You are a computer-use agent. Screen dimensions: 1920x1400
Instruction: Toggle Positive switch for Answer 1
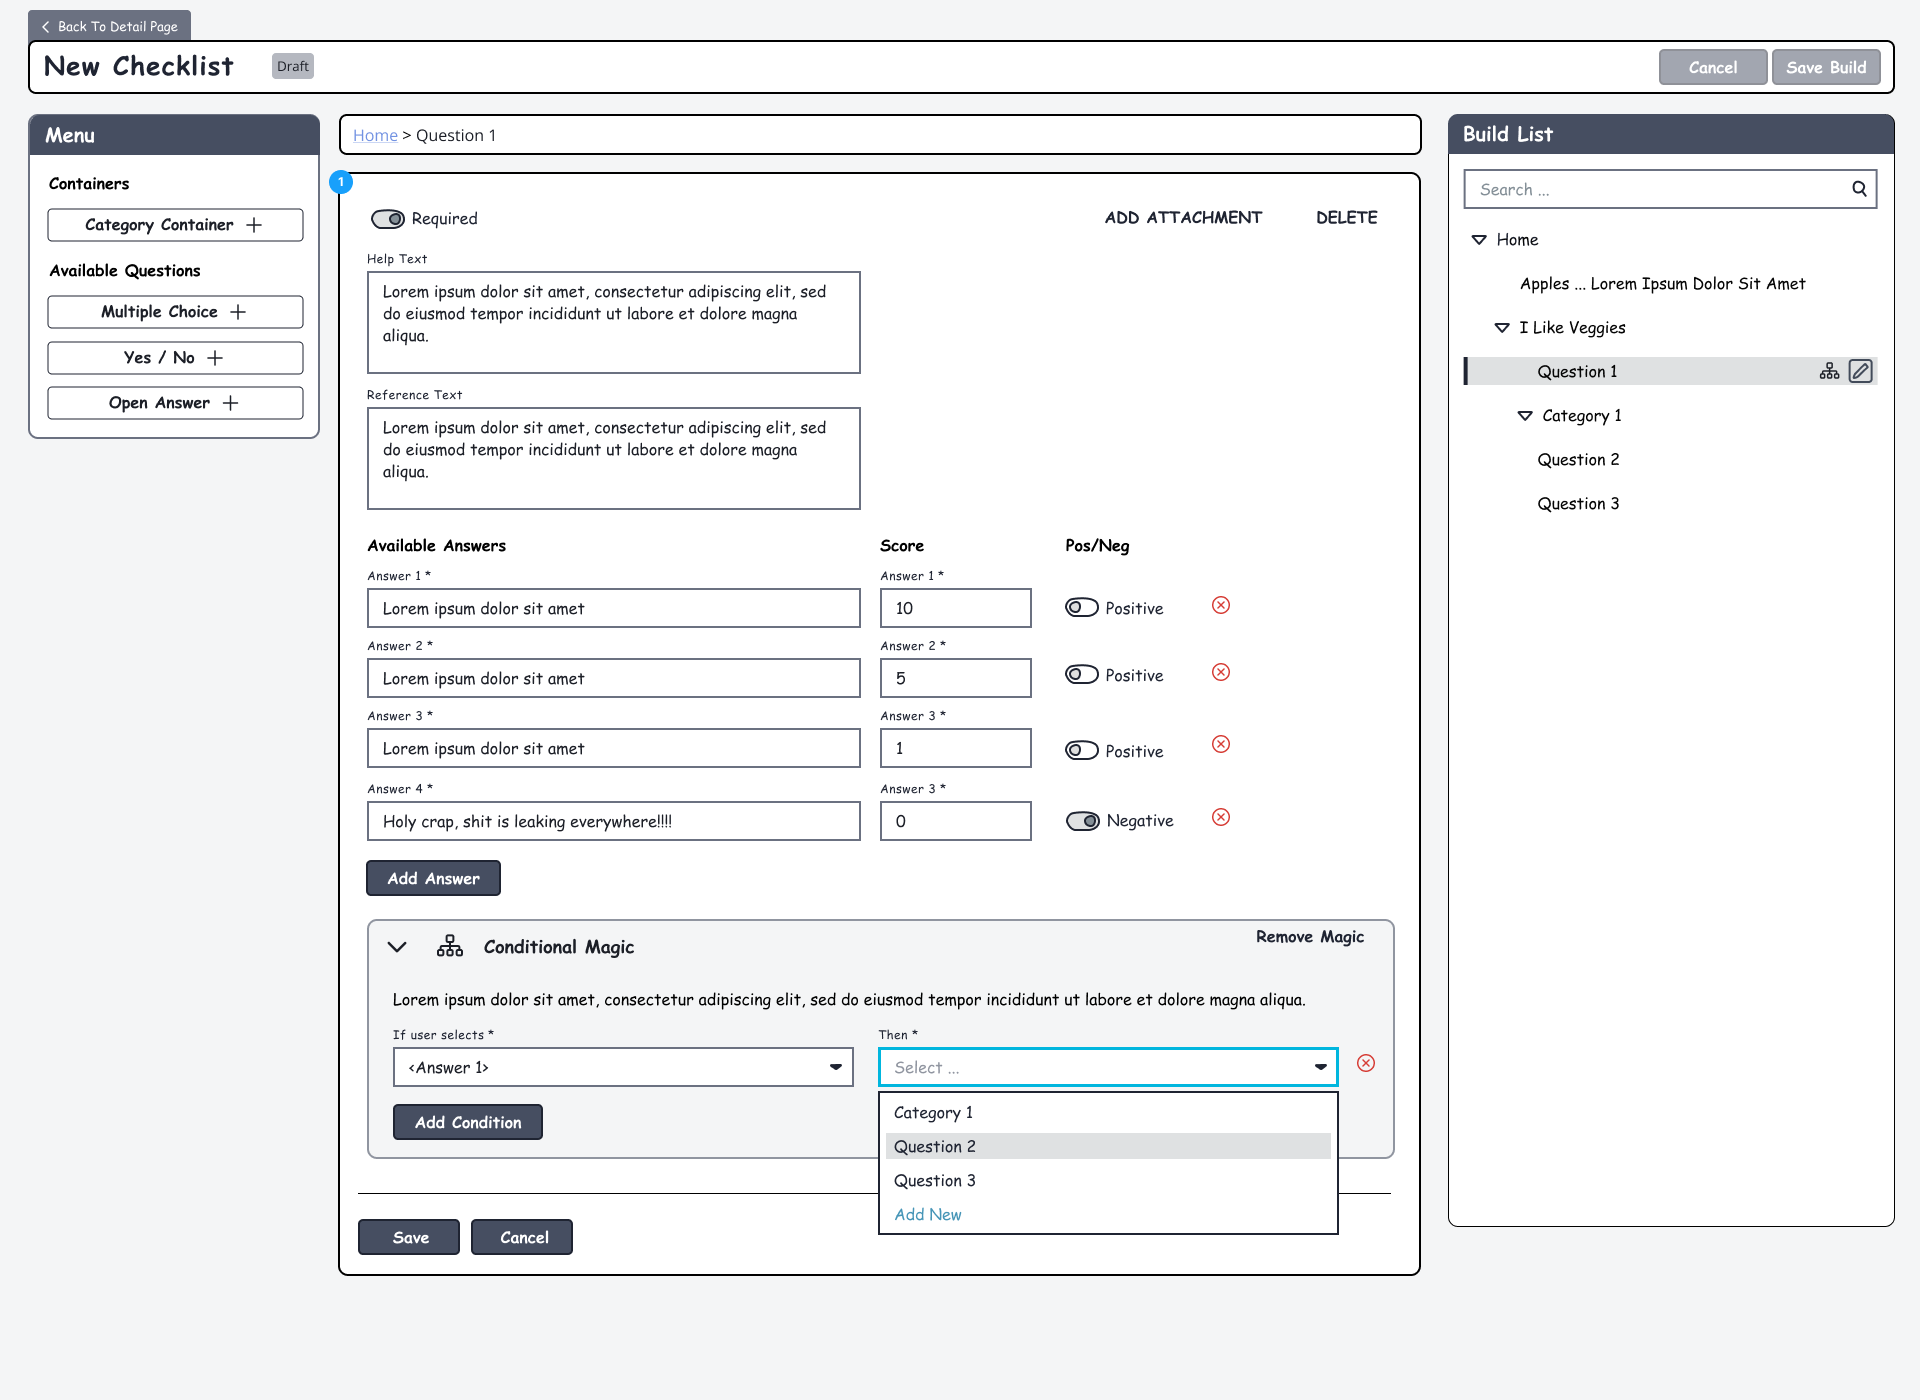(1082, 608)
